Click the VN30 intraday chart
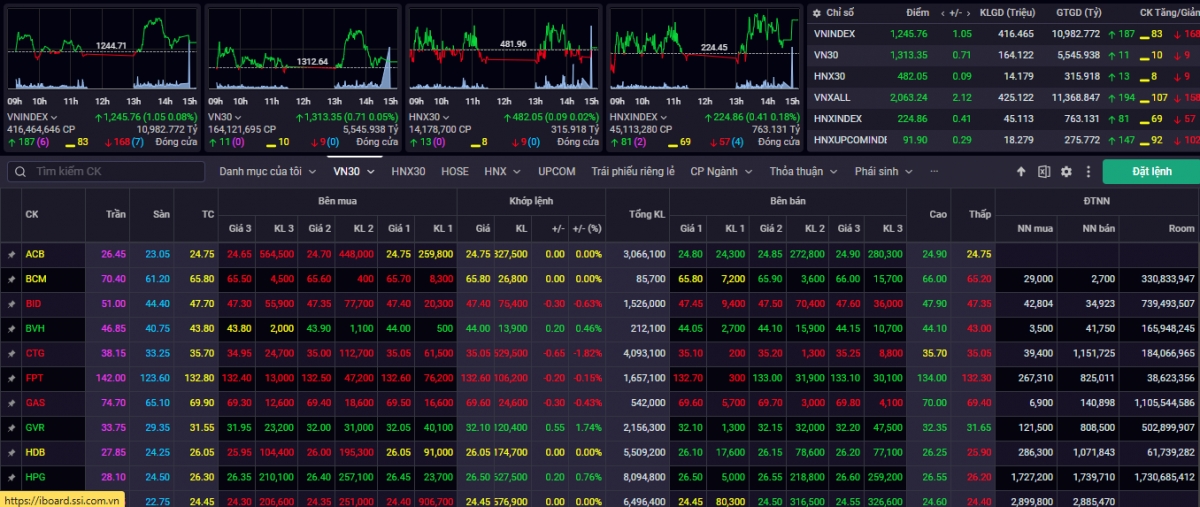1200x507 pixels. [x=304, y=50]
